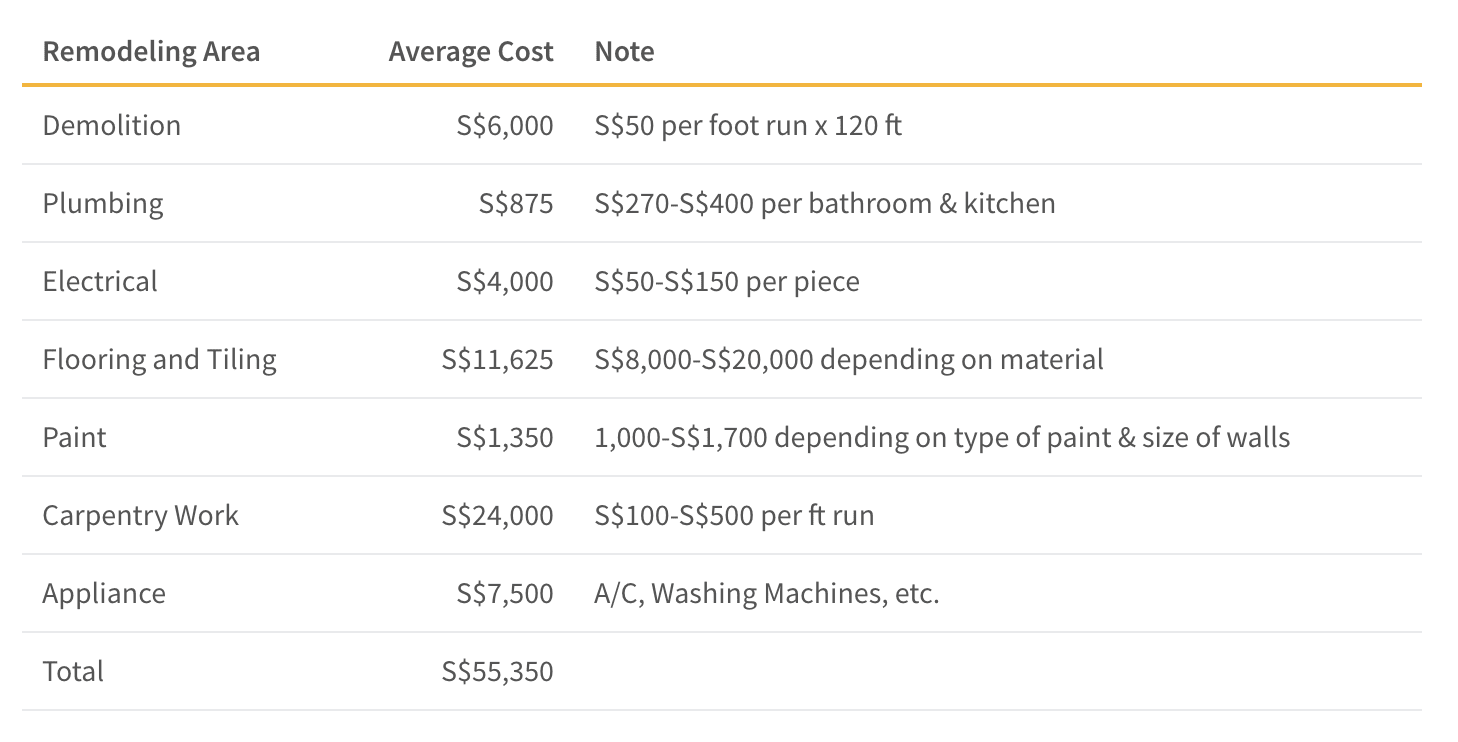Click the S$11,625 flooring cost
1458x742 pixels.
coord(498,359)
